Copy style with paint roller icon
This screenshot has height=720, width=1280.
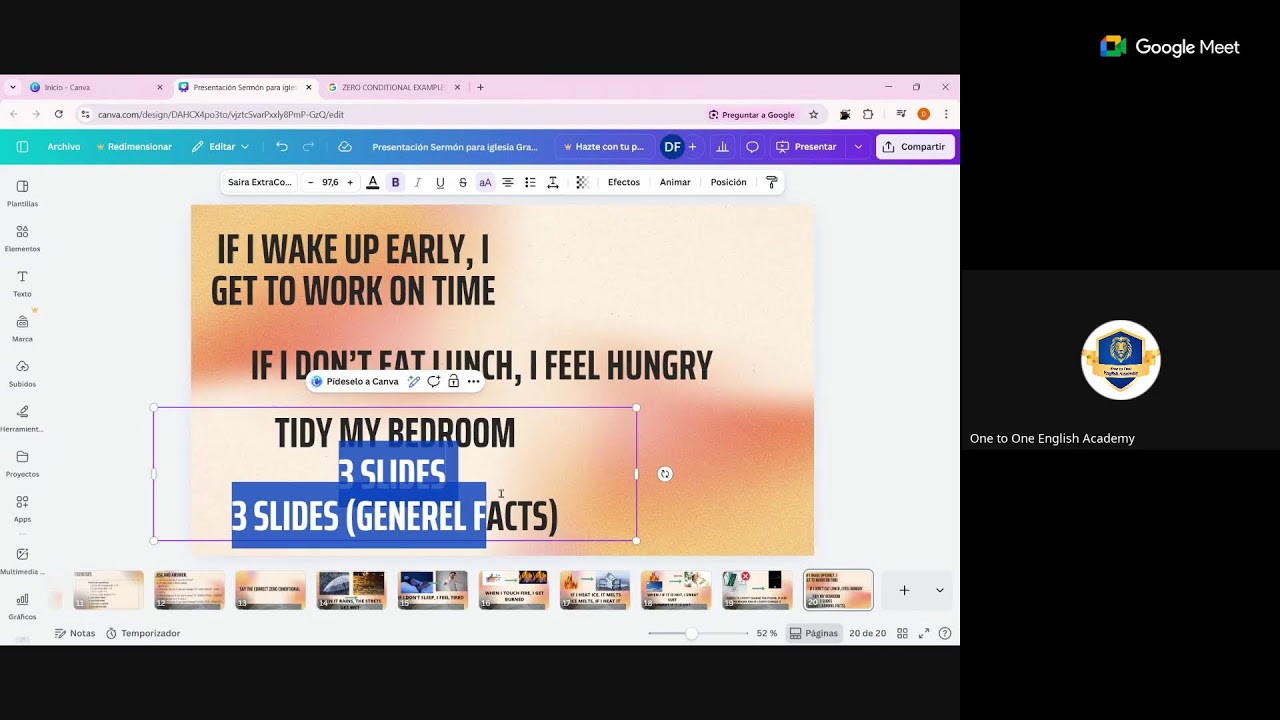(771, 182)
